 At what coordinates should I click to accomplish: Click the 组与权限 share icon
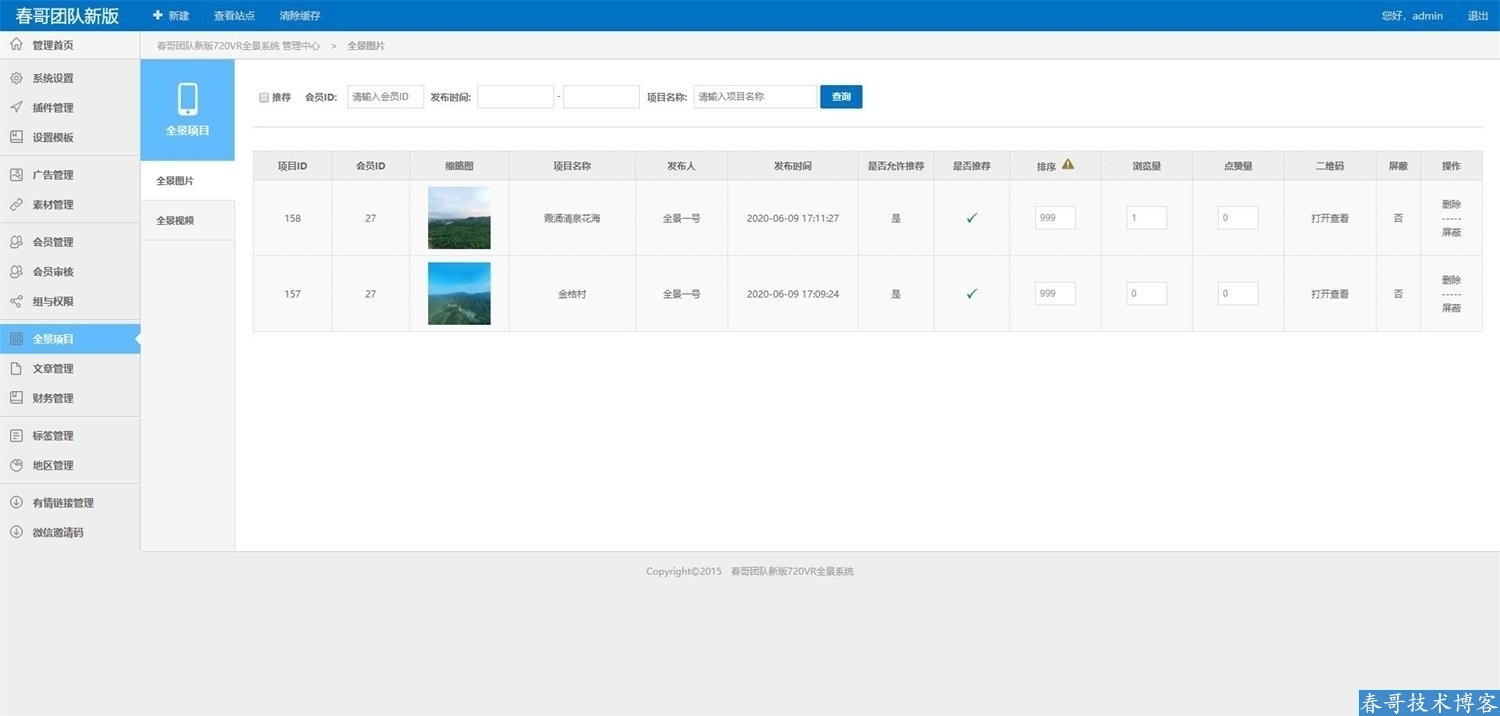[16, 301]
